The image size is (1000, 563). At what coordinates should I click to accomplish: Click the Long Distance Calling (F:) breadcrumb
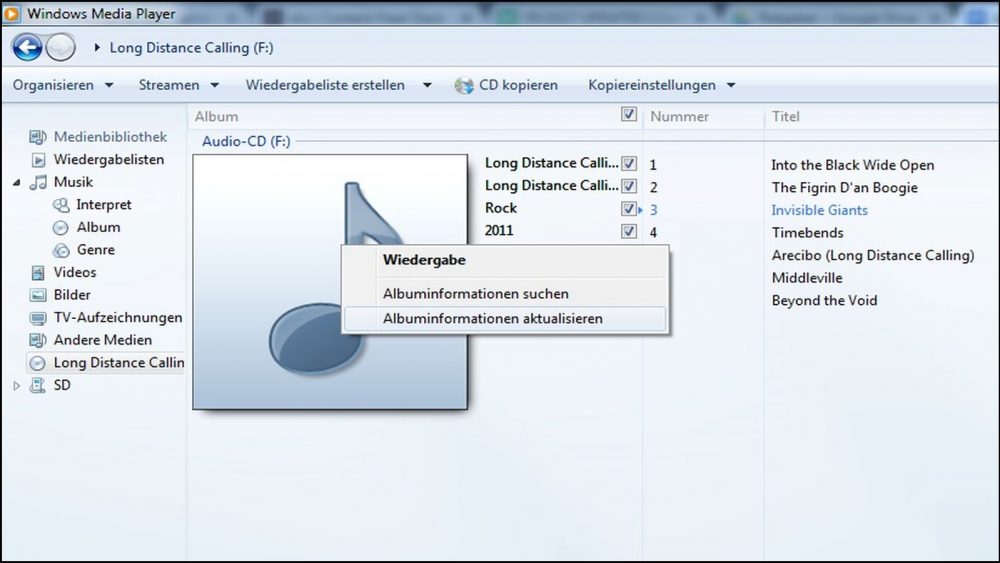click(x=191, y=48)
